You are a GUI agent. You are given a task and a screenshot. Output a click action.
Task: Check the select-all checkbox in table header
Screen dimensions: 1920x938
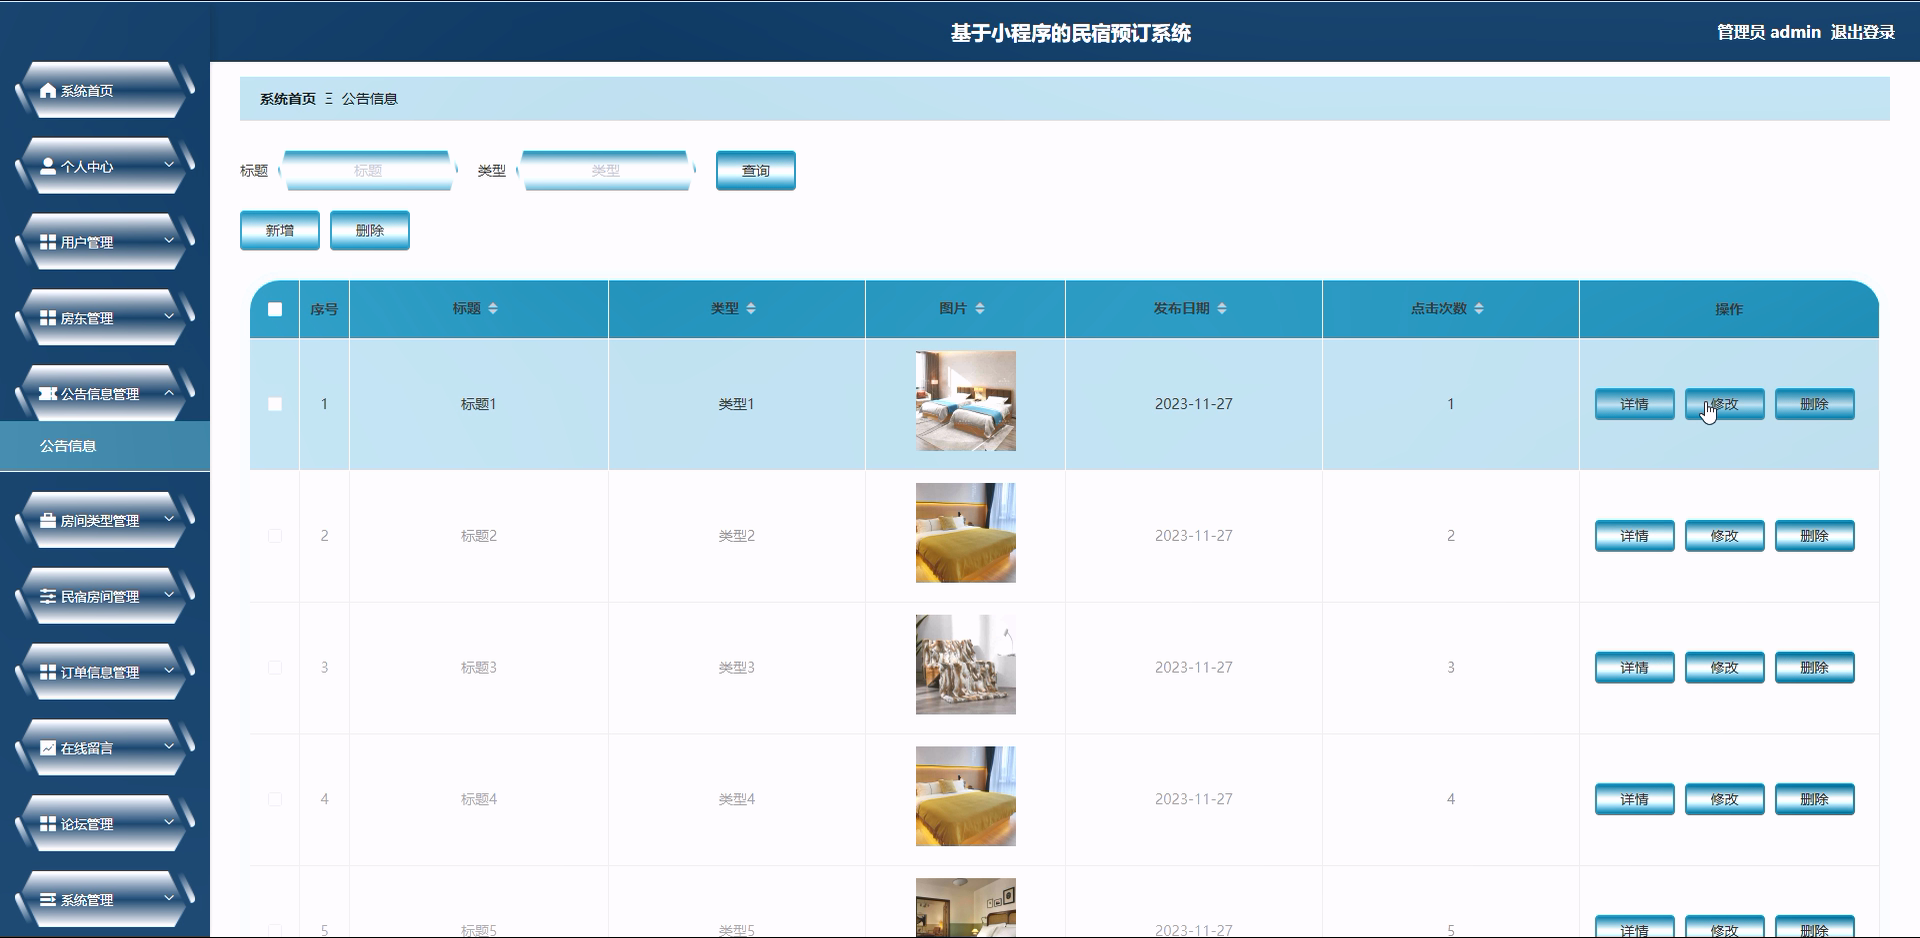(x=274, y=311)
